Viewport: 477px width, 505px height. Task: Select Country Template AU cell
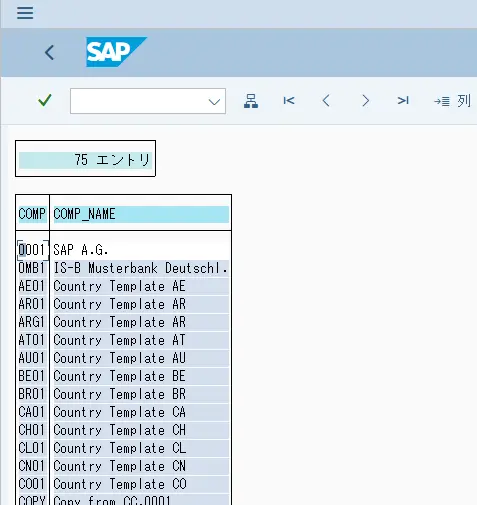[x=141, y=358]
